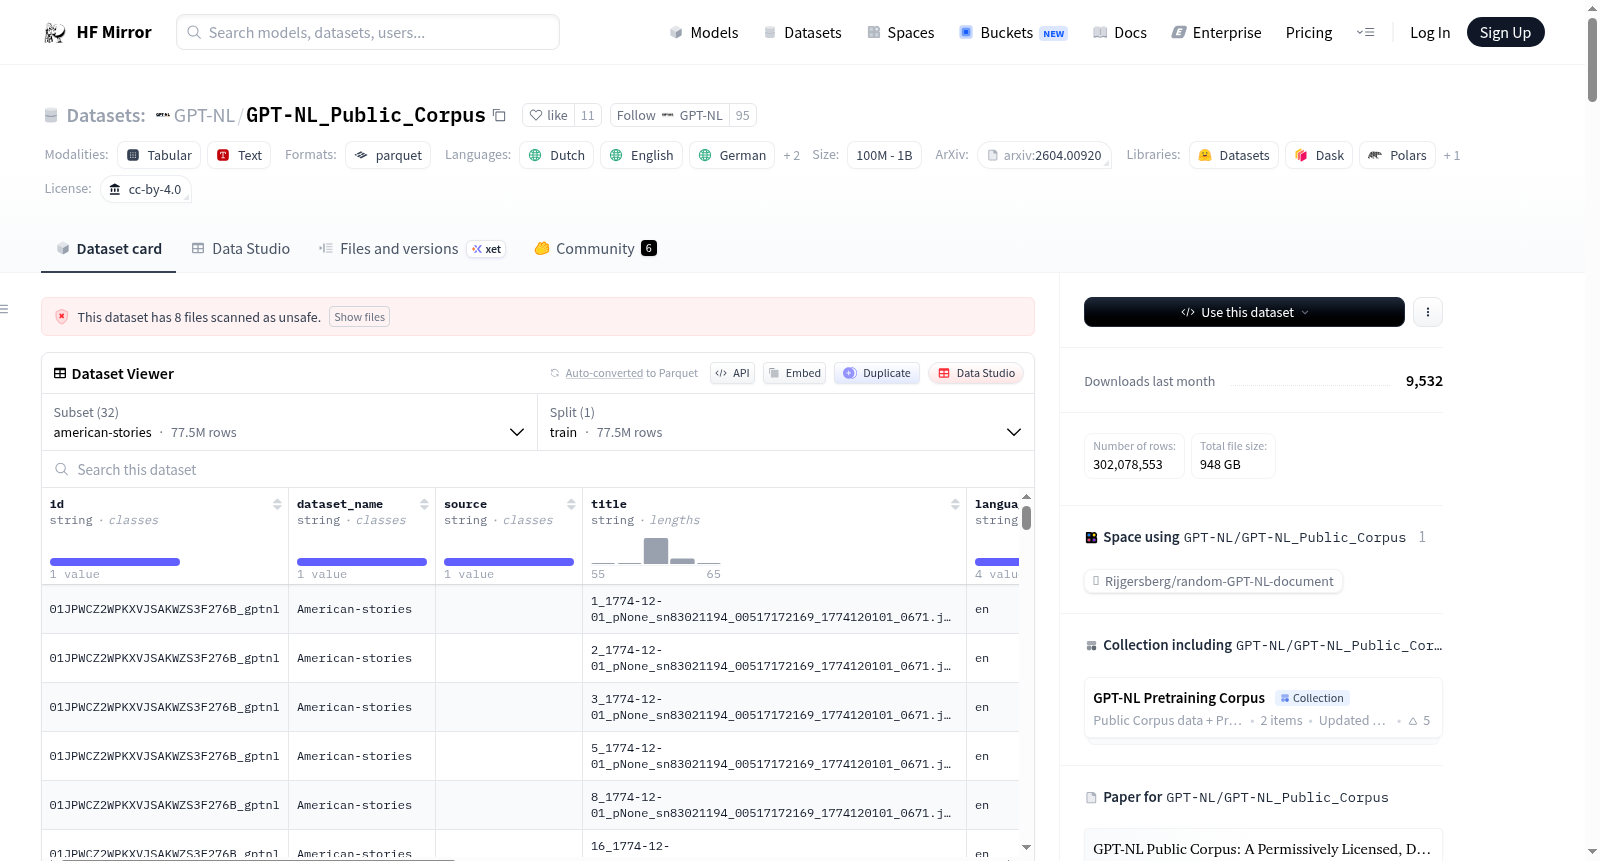Click the sort icon on the id column
The width and height of the screenshot is (1600, 861).
(x=277, y=504)
